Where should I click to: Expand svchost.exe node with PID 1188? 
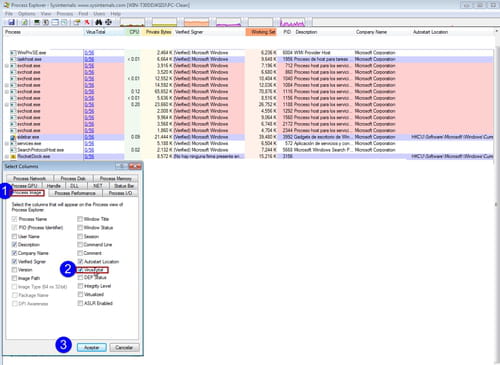(7, 105)
